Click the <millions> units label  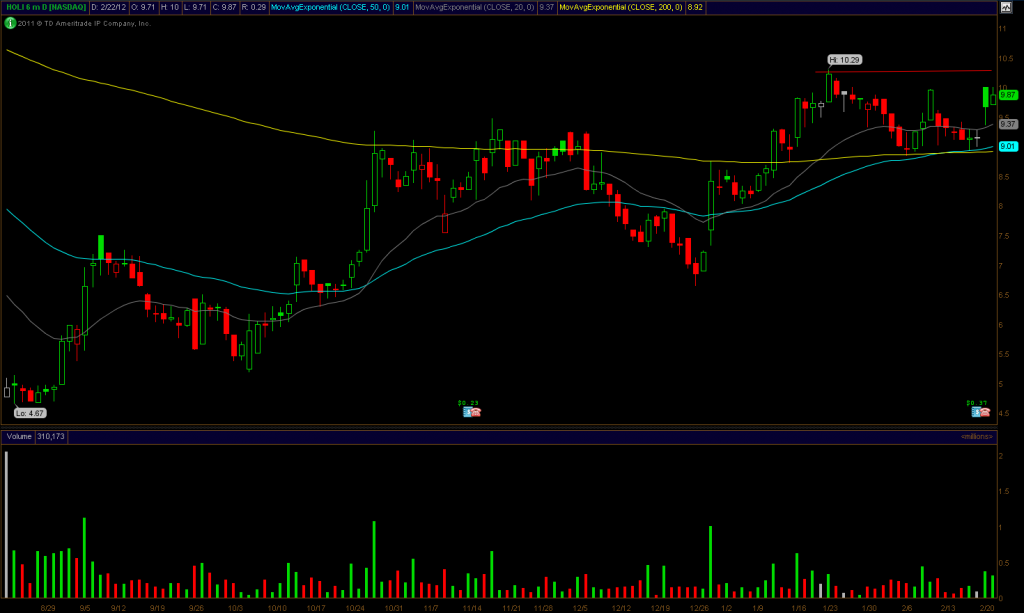pyautogui.click(x=976, y=437)
